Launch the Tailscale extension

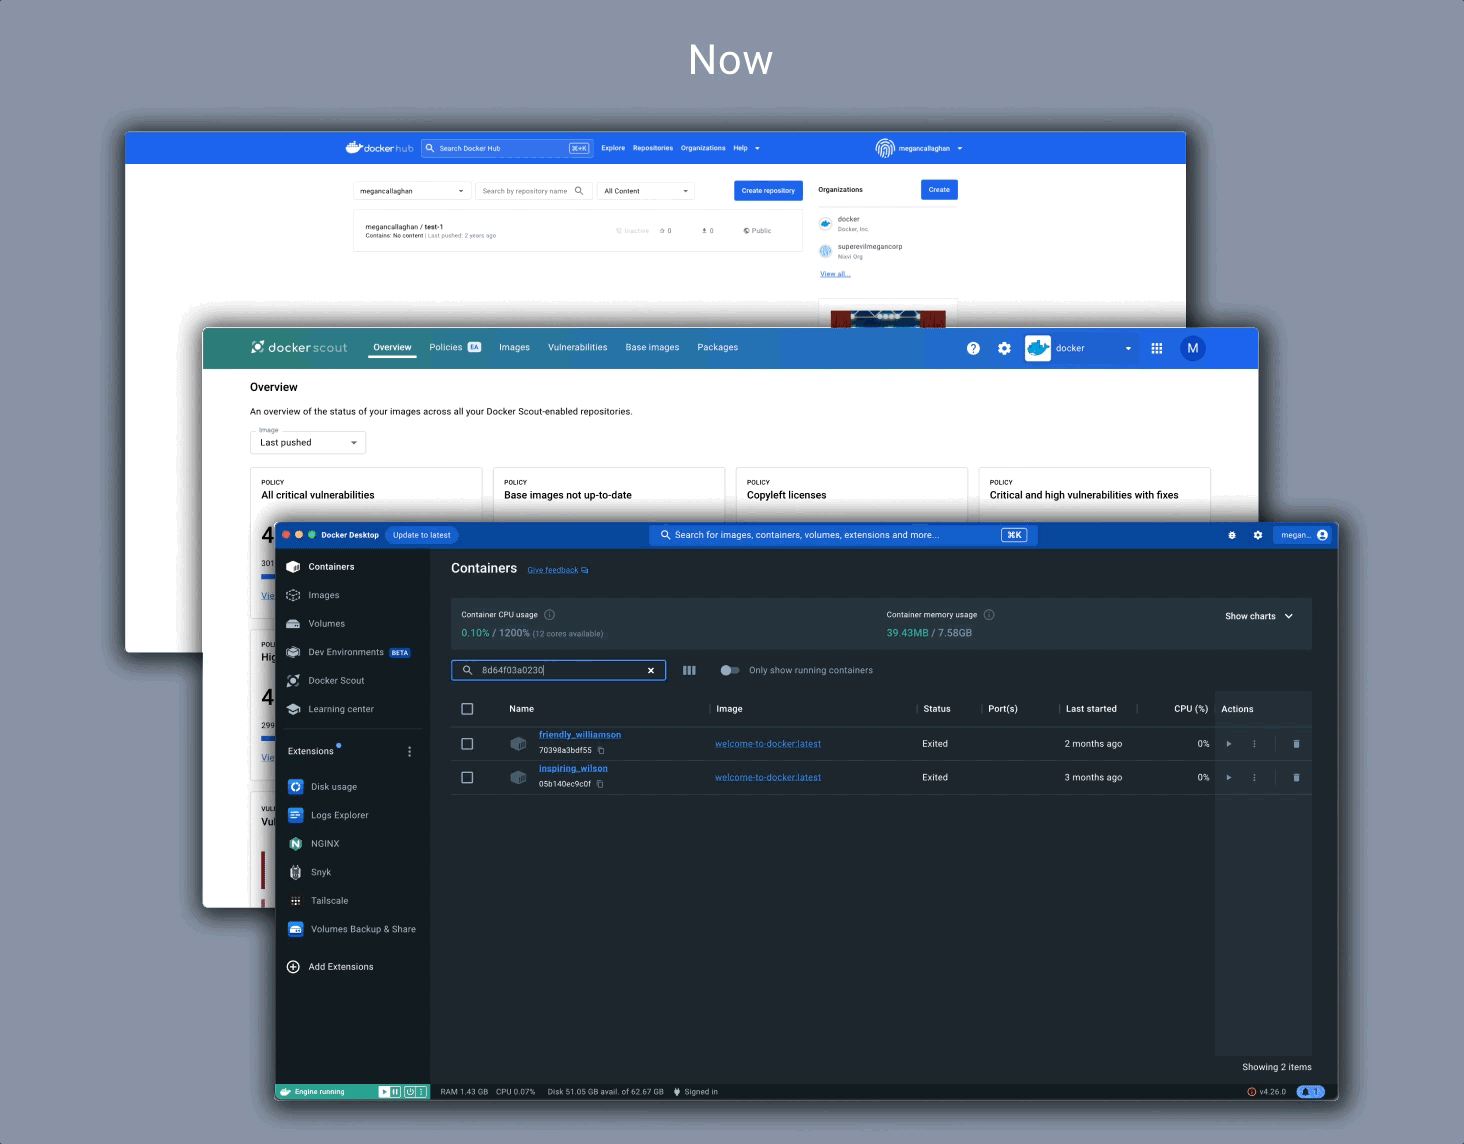[329, 900]
